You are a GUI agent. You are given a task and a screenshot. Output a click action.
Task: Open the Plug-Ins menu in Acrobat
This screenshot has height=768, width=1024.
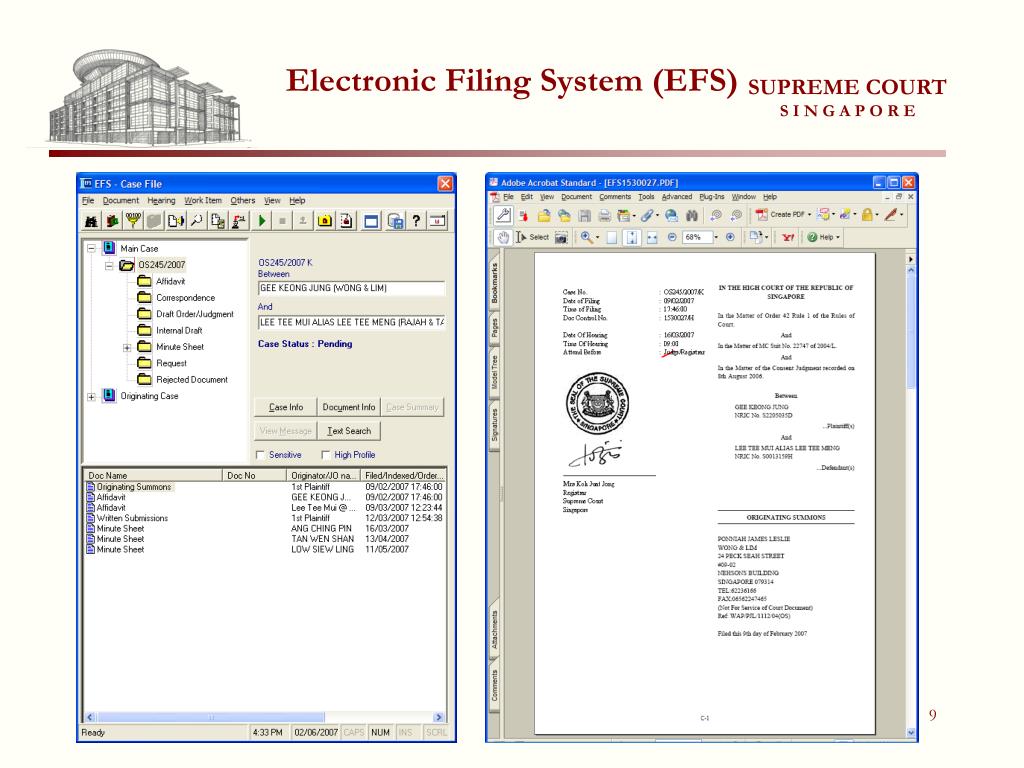pyautogui.click(x=711, y=197)
